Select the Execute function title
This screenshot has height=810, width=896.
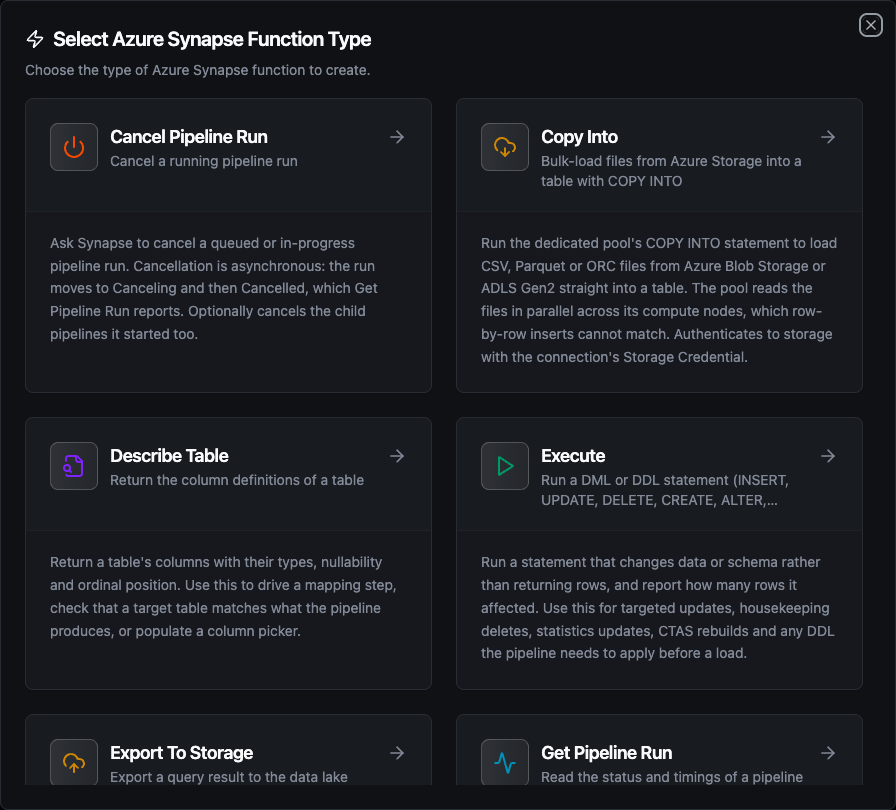point(573,456)
